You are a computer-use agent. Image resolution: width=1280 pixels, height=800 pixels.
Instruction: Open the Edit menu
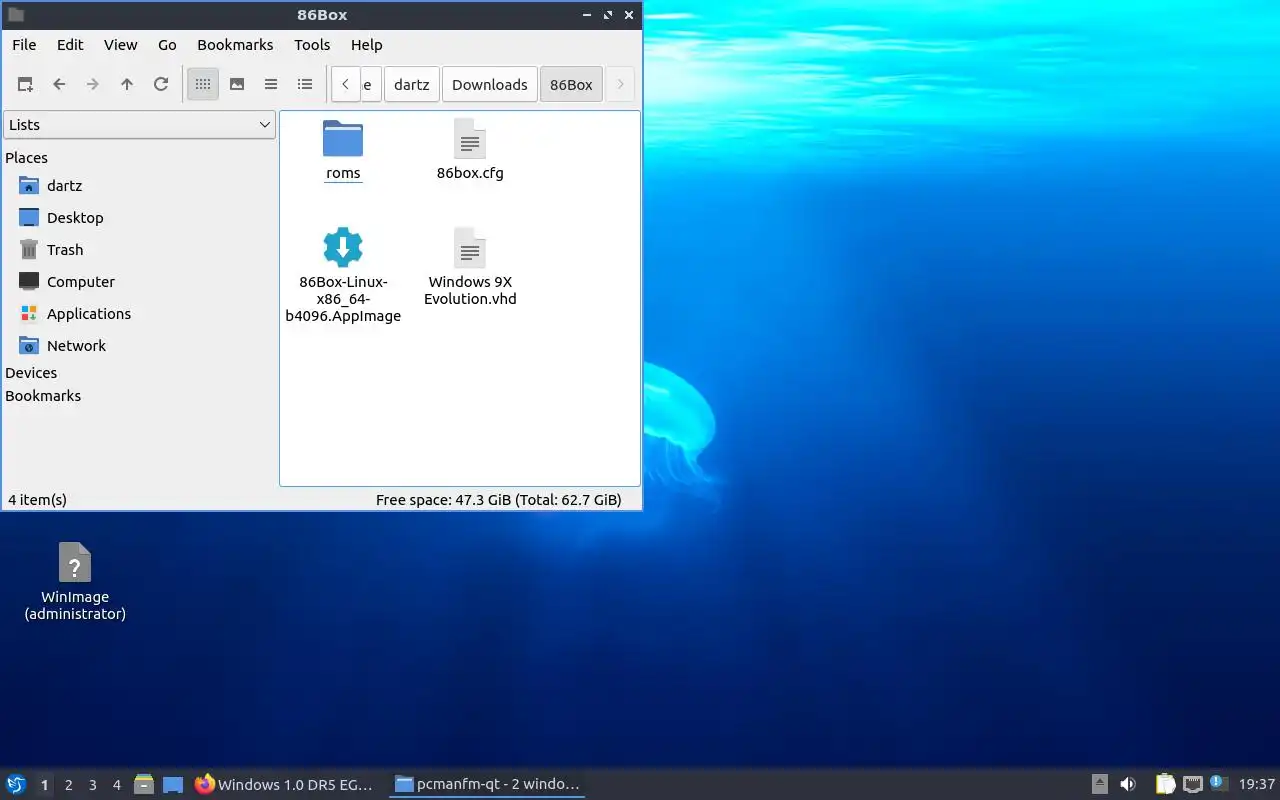(70, 45)
